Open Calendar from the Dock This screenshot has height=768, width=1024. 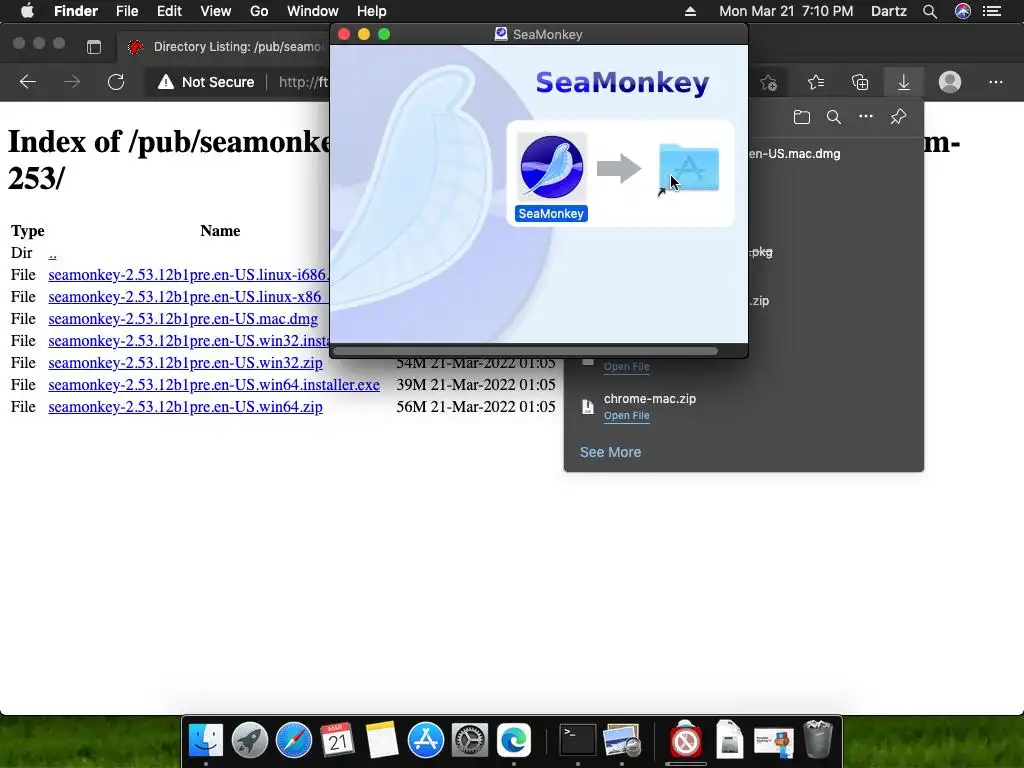[338, 740]
